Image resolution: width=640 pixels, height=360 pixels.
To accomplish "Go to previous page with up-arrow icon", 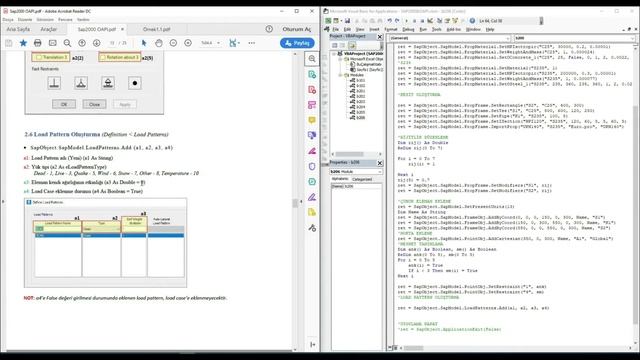I will (x=82, y=43).
